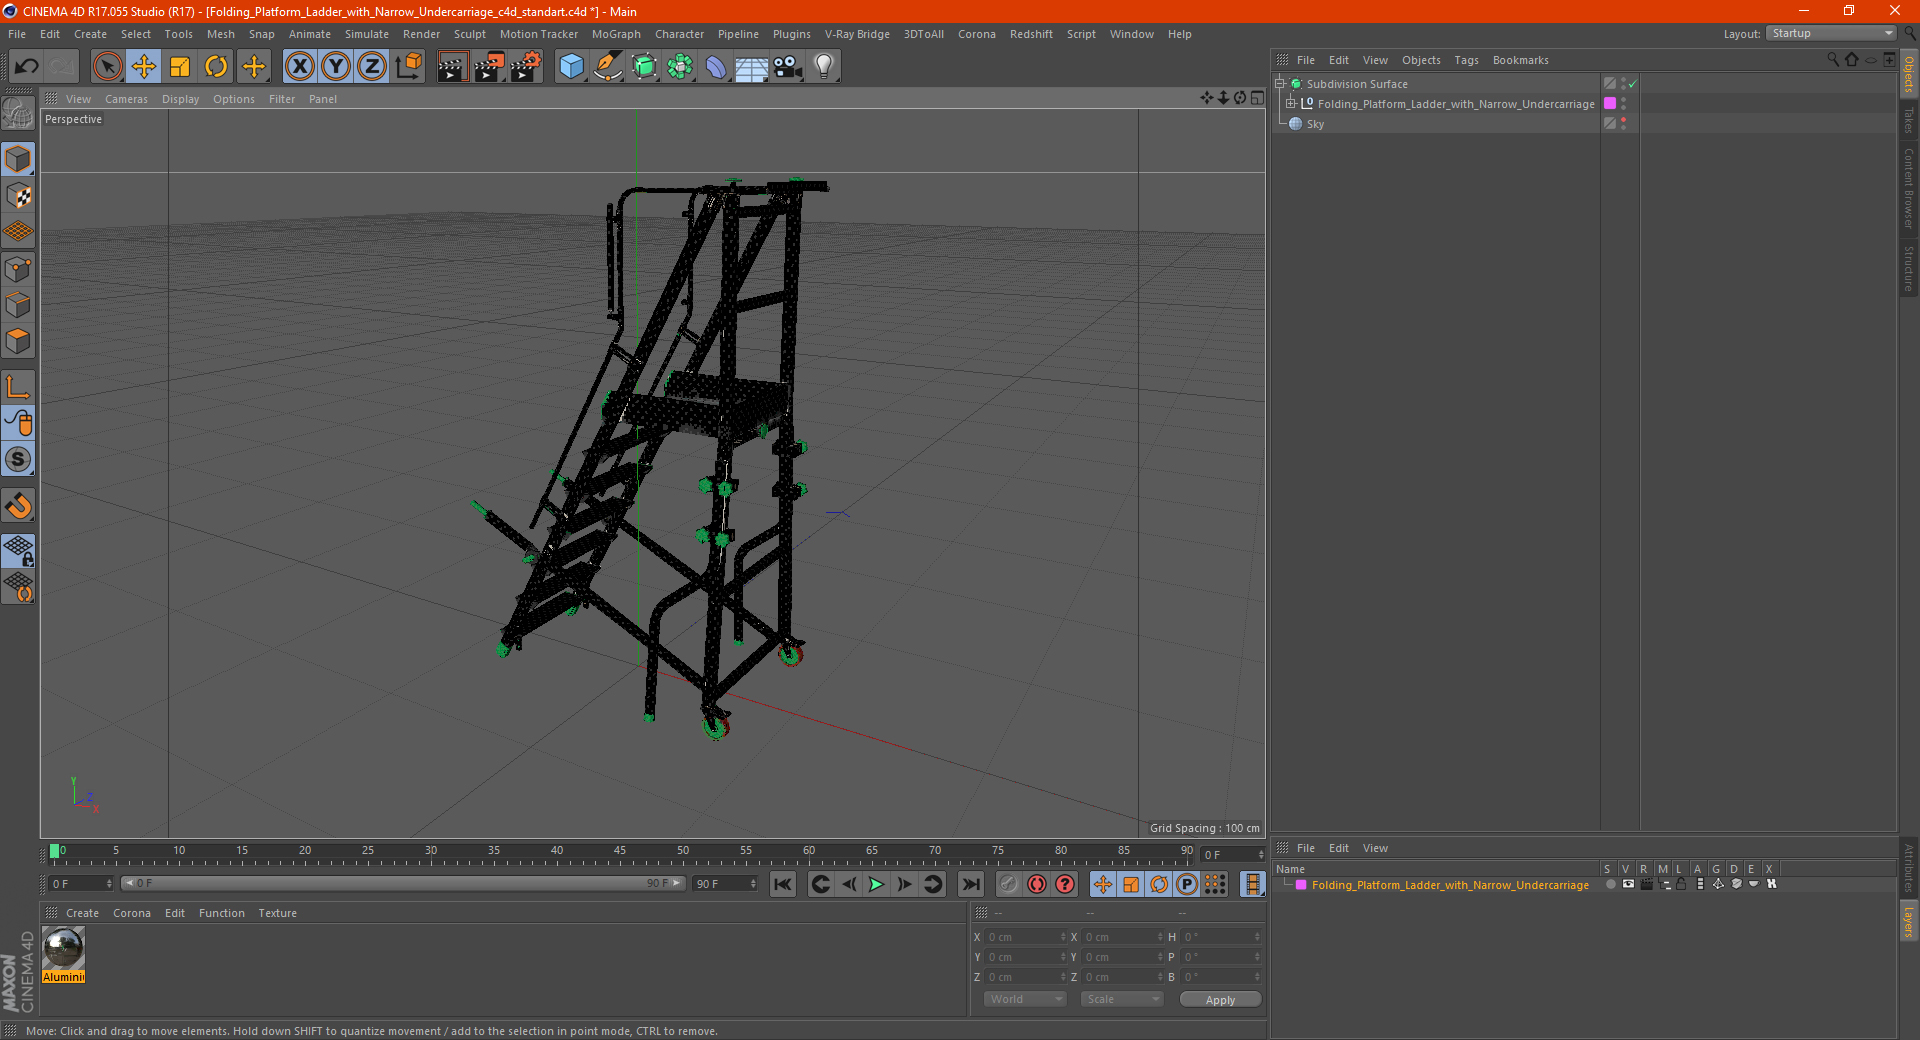Toggle X axis lock

click(x=299, y=67)
